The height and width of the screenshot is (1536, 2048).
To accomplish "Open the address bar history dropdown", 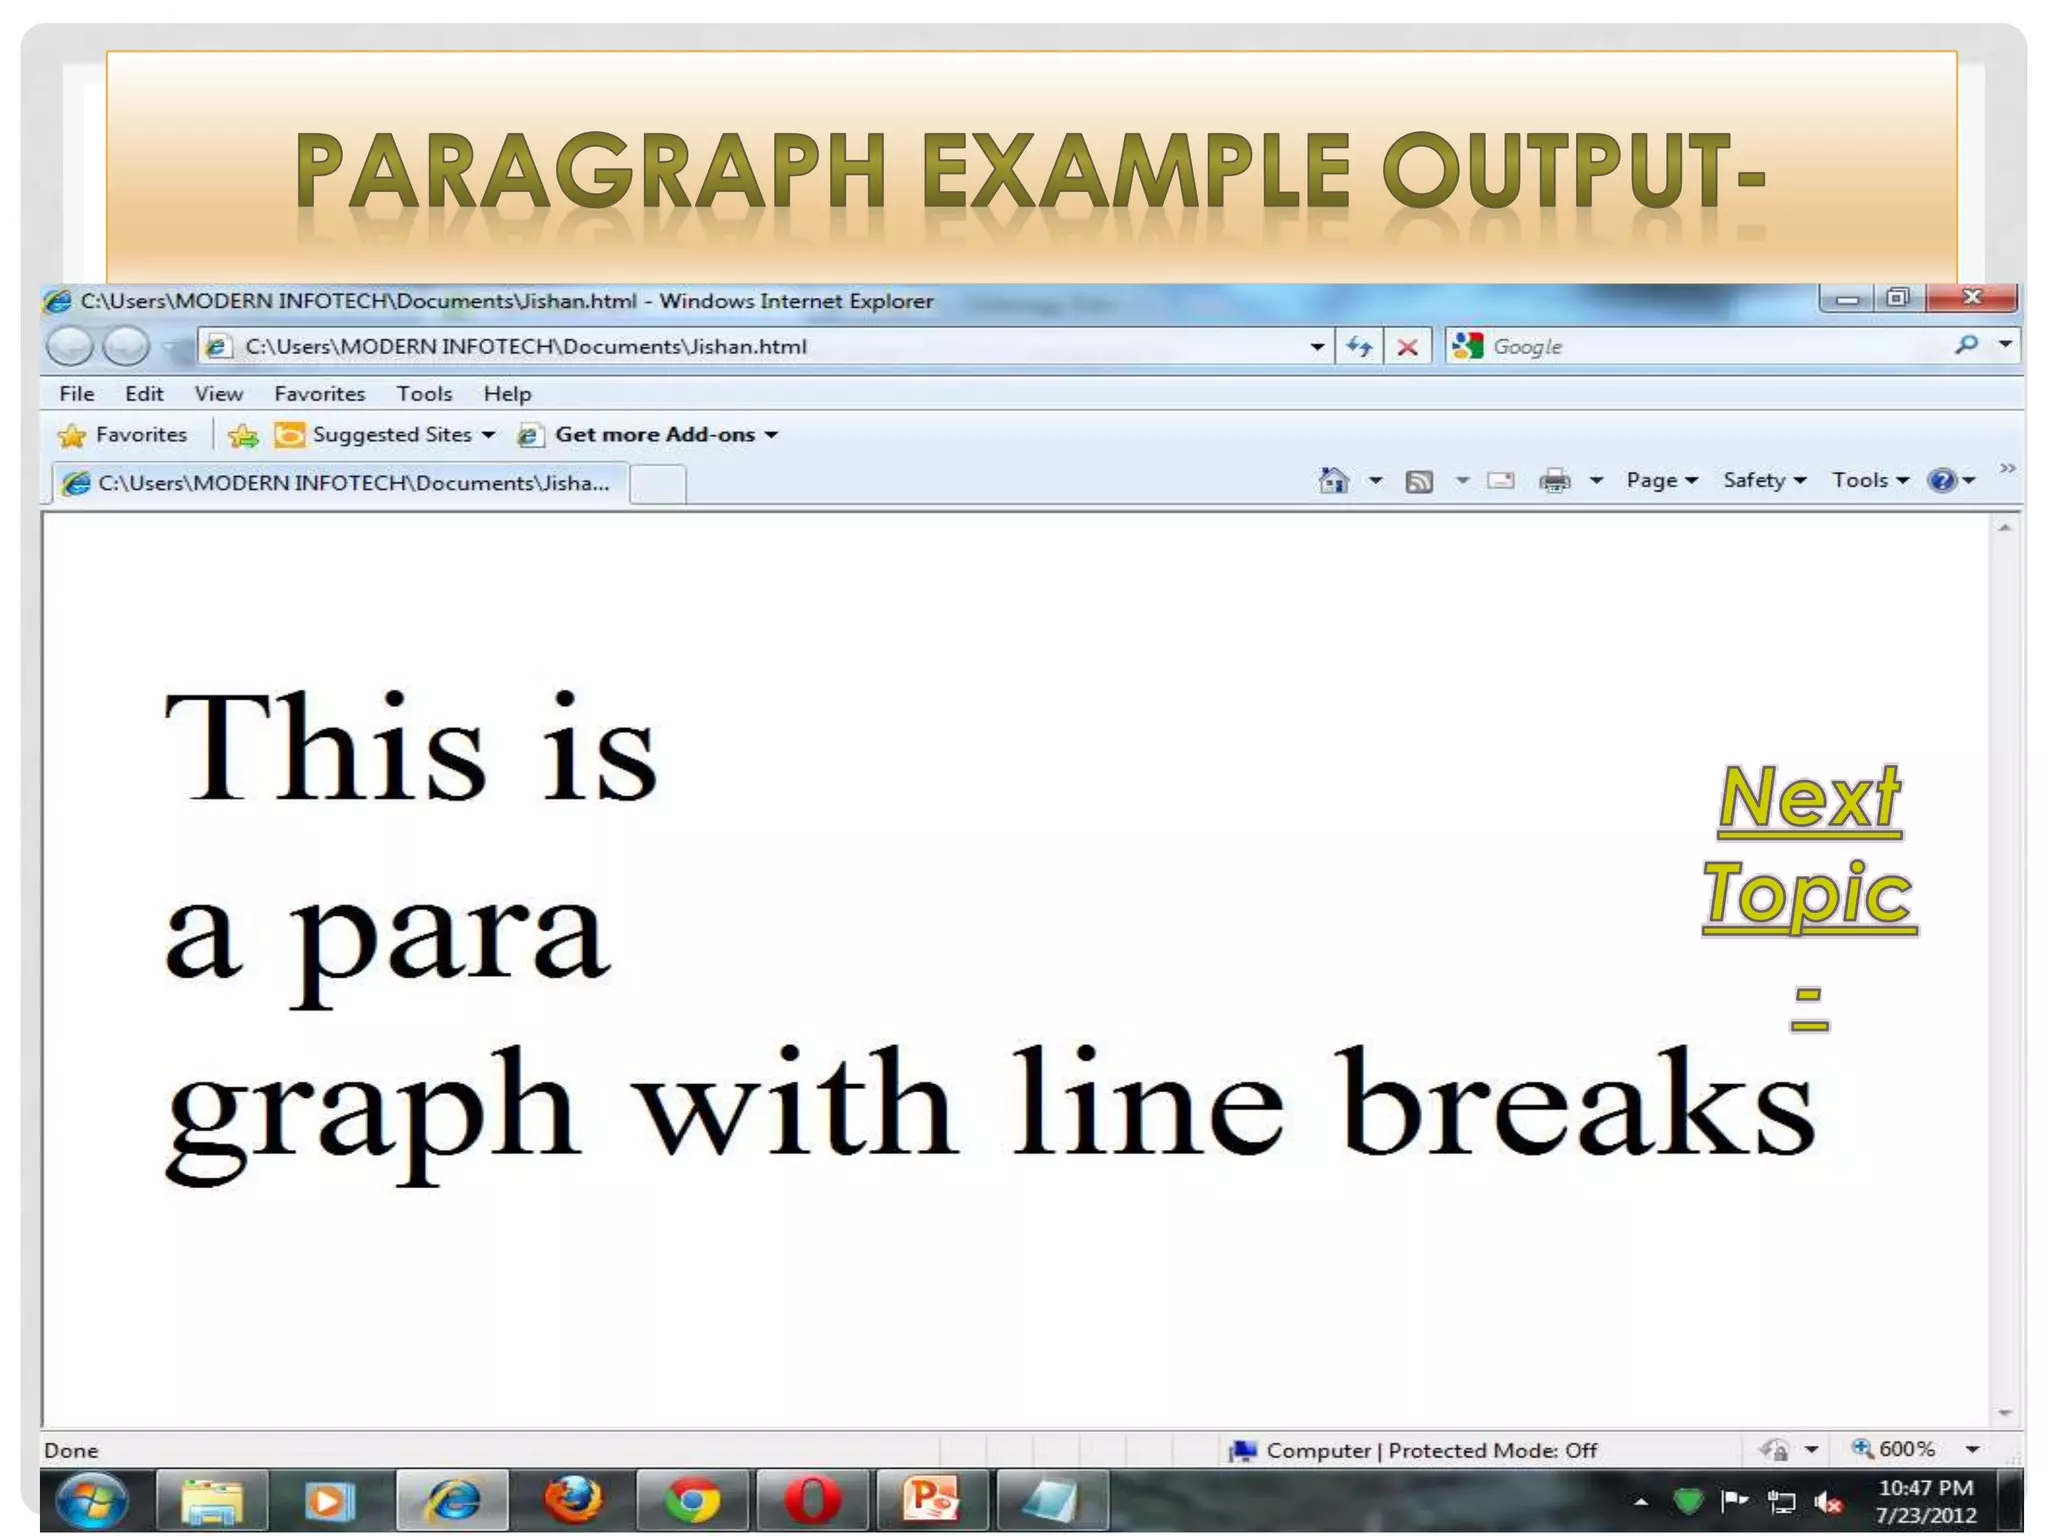I will pyautogui.click(x=1317, y=347).
